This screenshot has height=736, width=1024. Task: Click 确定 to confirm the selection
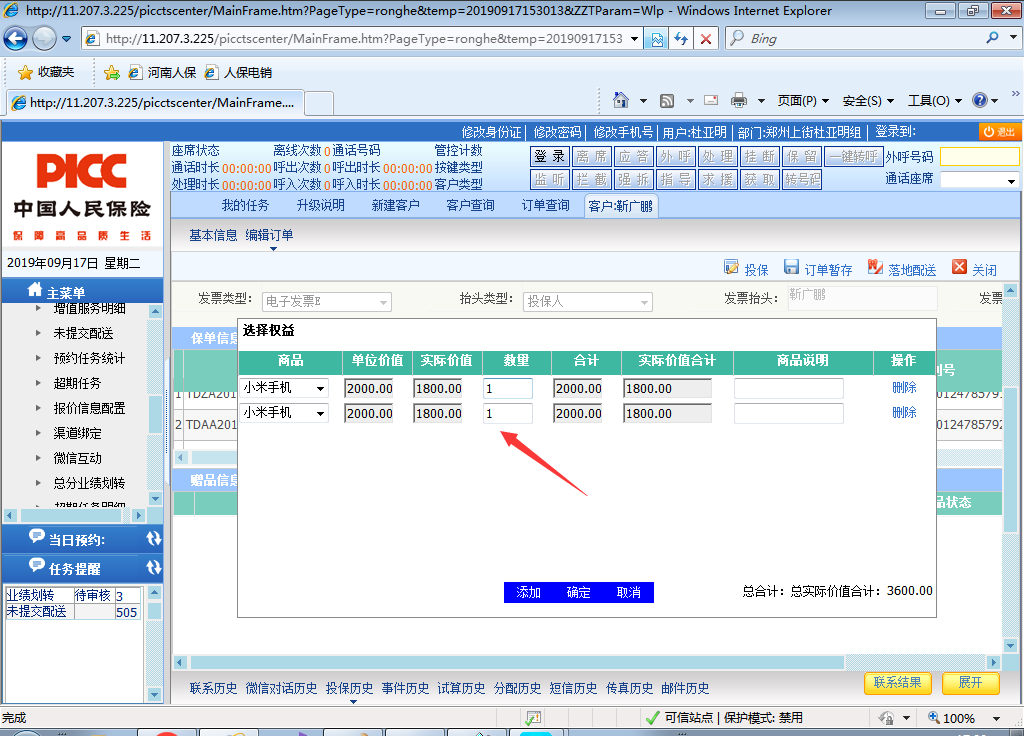point(578,593)
